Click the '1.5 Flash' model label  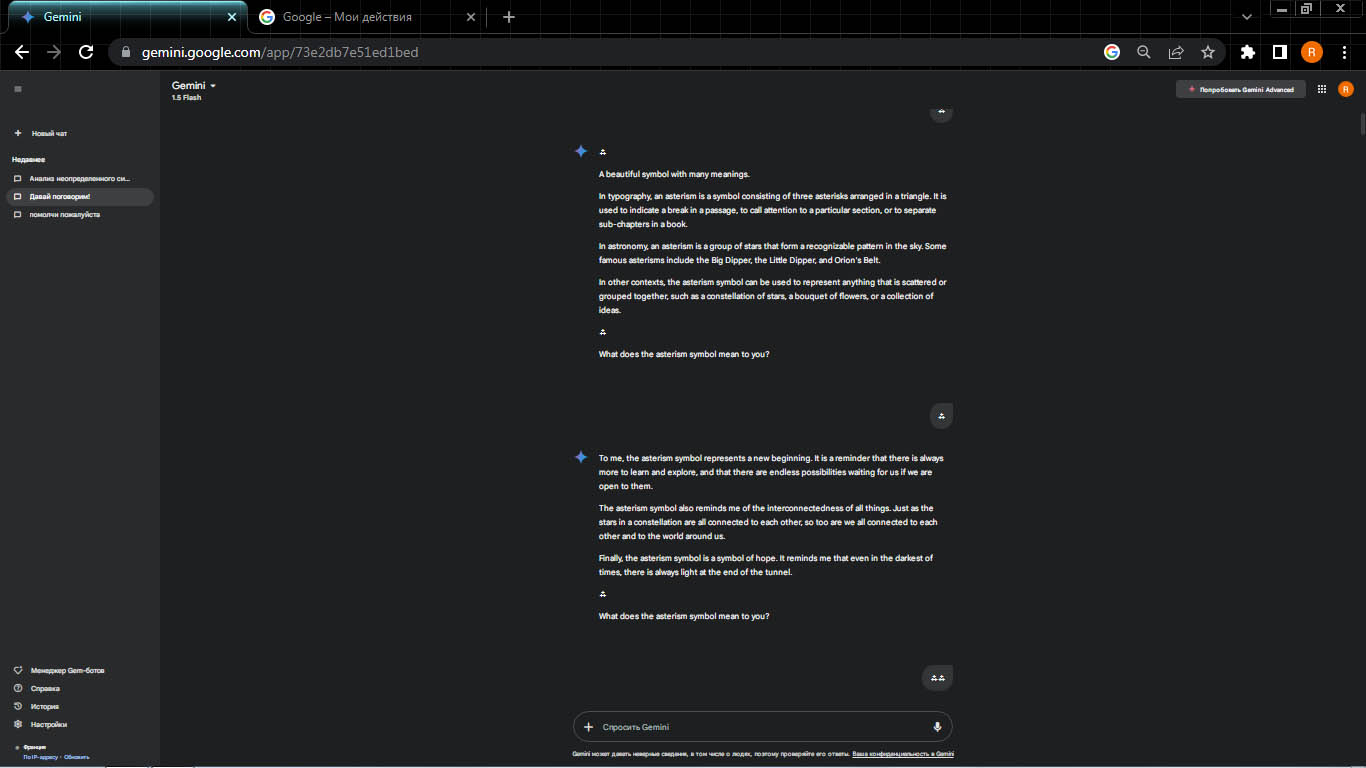point(186,98)
